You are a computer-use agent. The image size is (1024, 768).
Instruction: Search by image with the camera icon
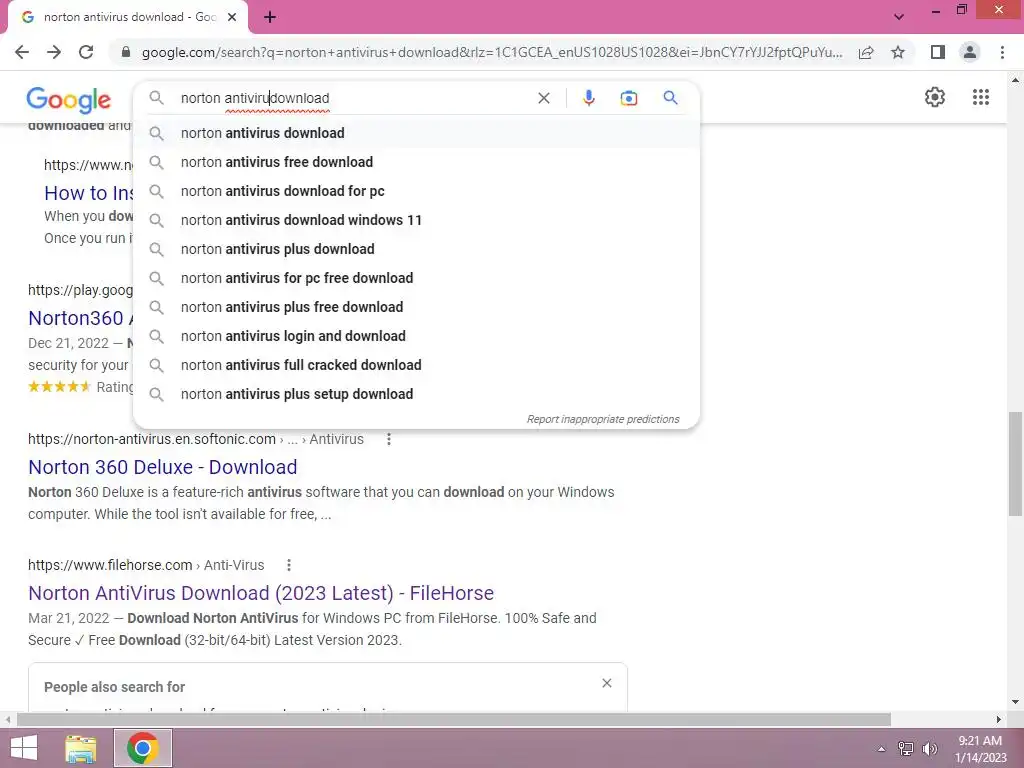(628, 98)
